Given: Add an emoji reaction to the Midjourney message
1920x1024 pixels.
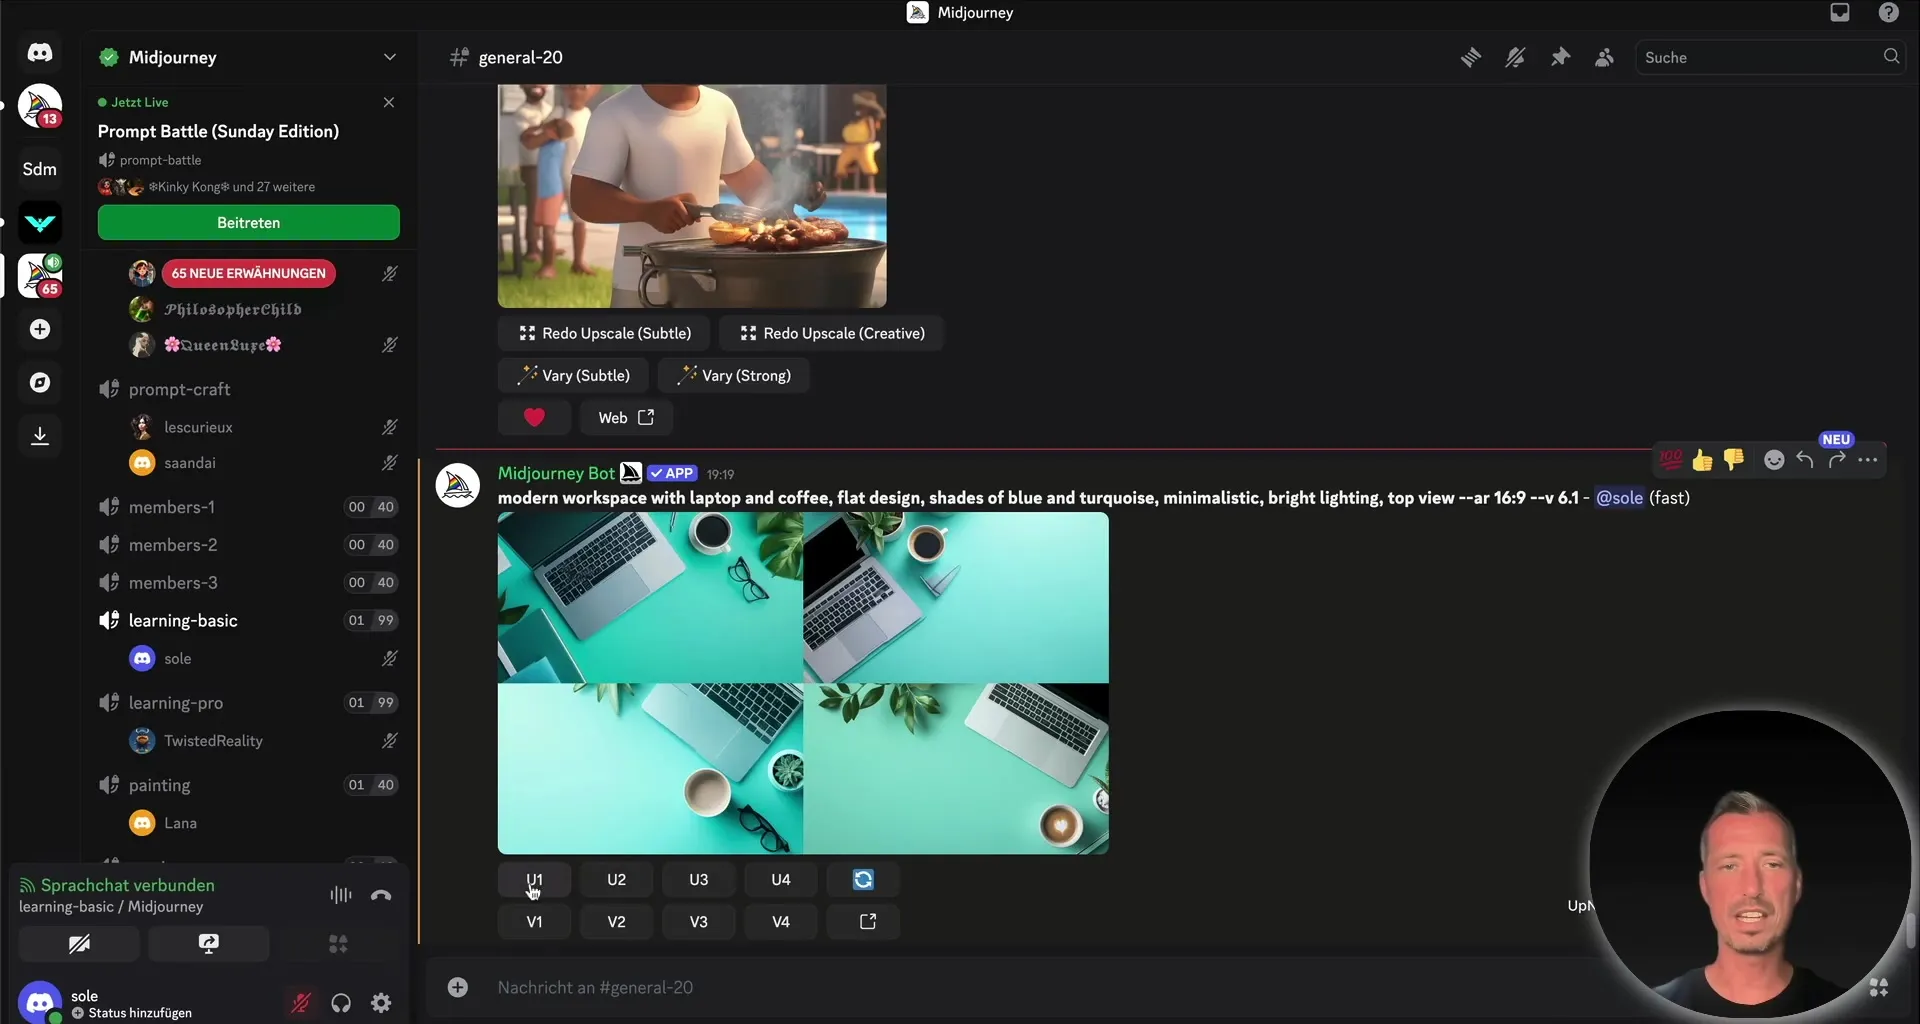Looking at the screenshot, I should pos(1774,460).
